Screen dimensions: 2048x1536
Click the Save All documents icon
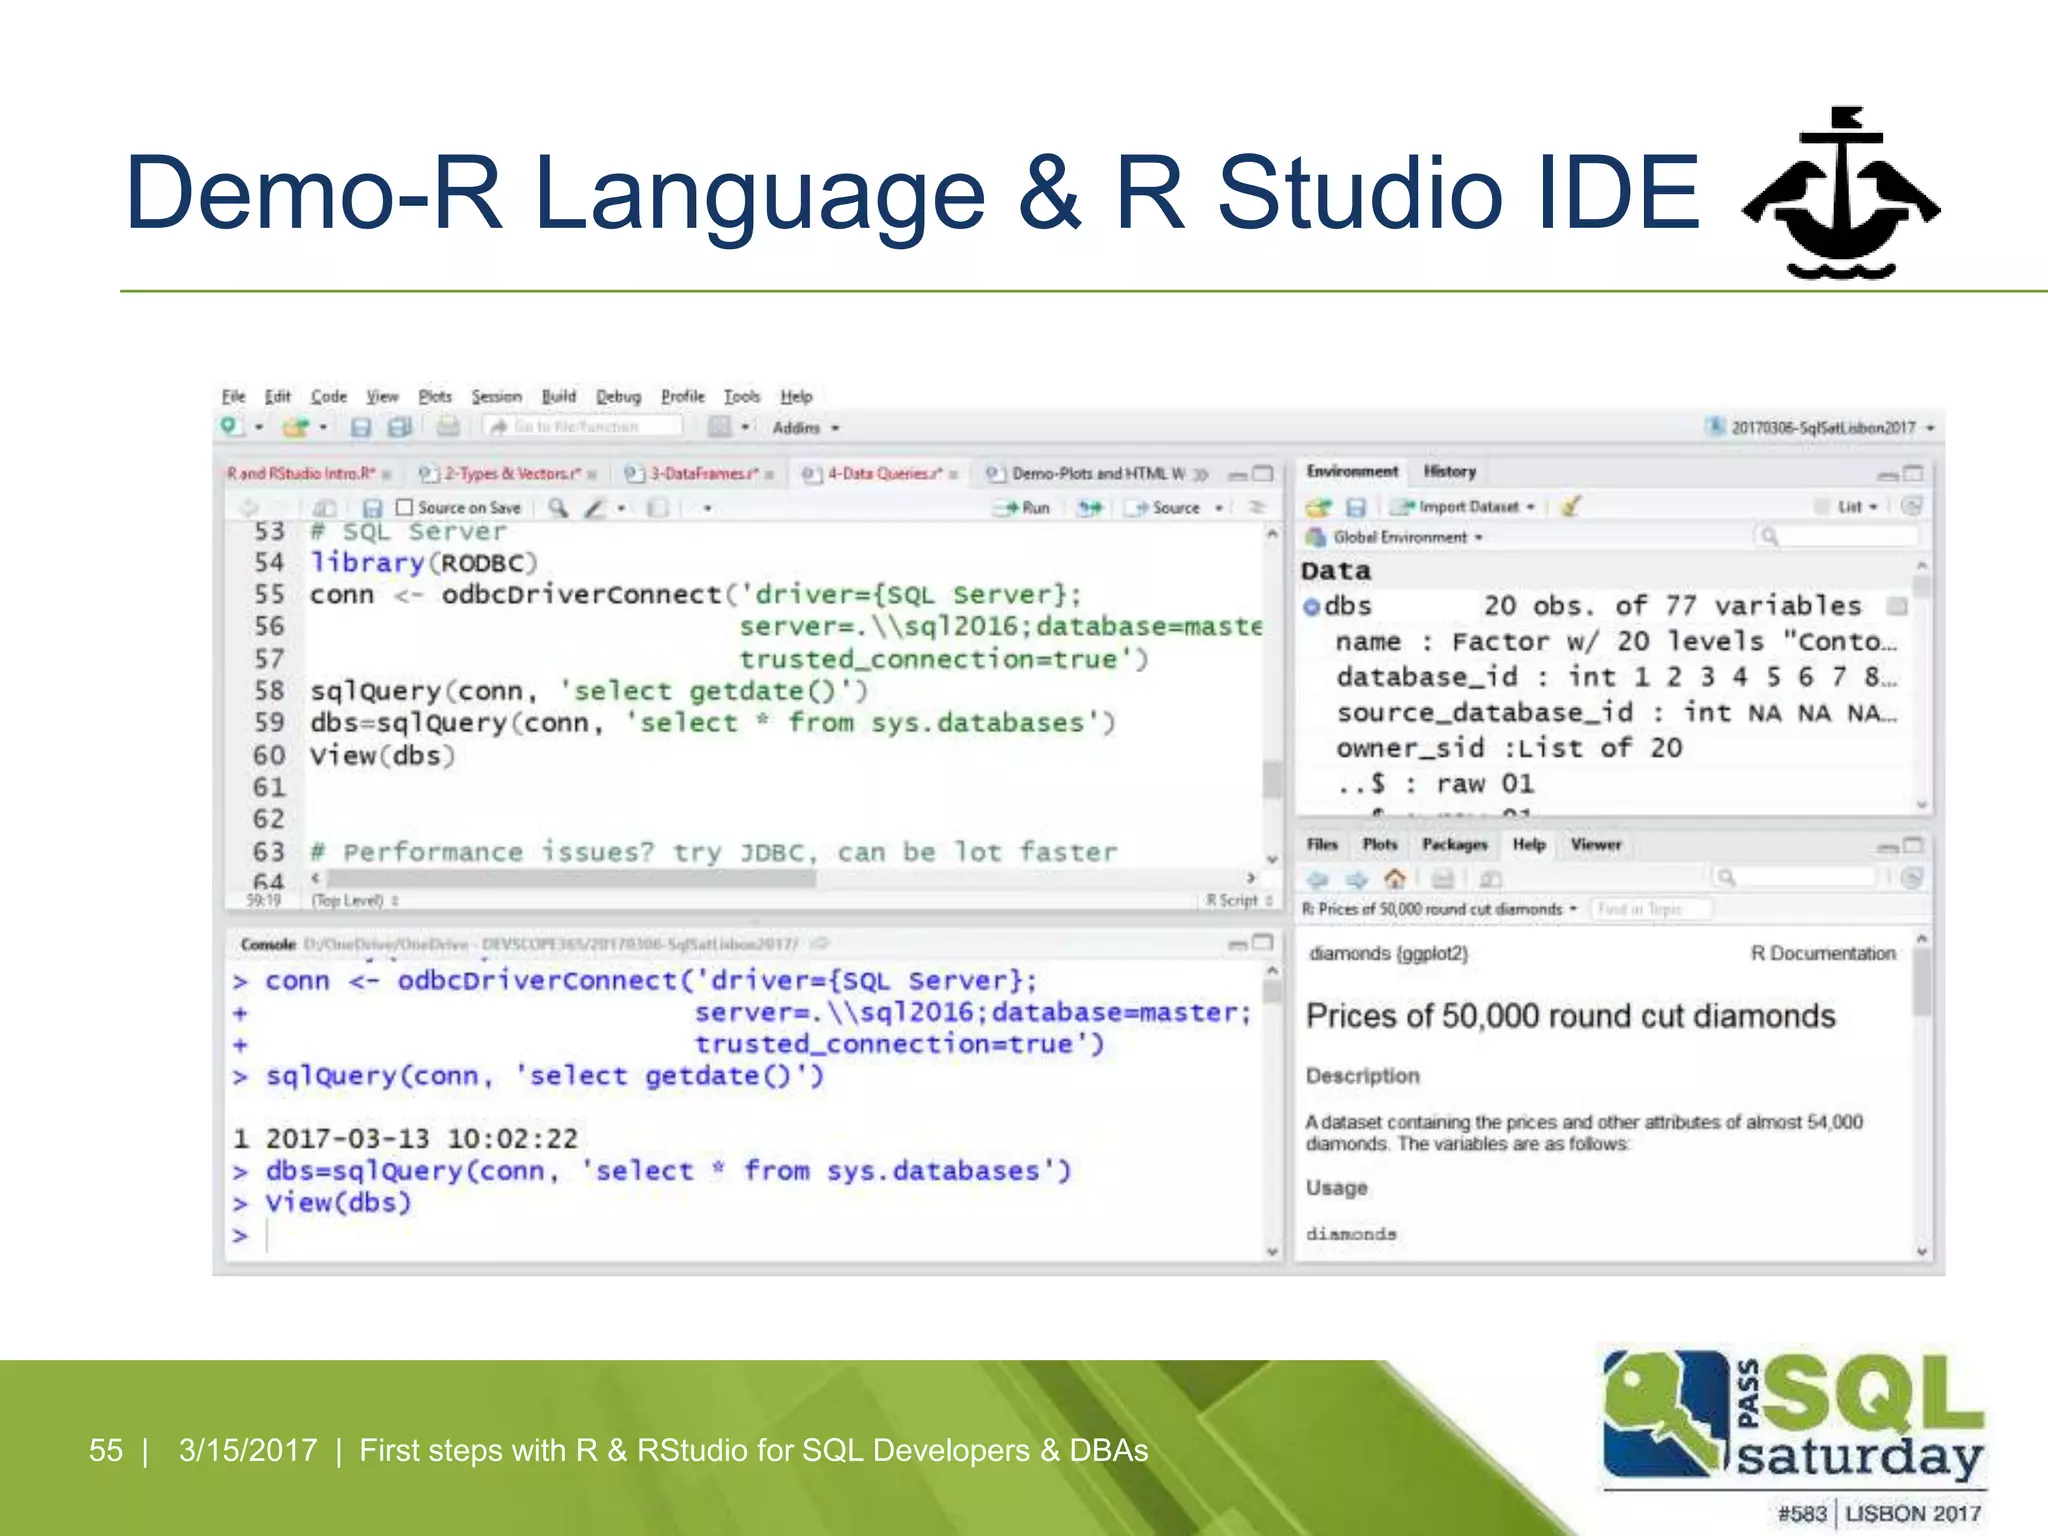point(399,427)
